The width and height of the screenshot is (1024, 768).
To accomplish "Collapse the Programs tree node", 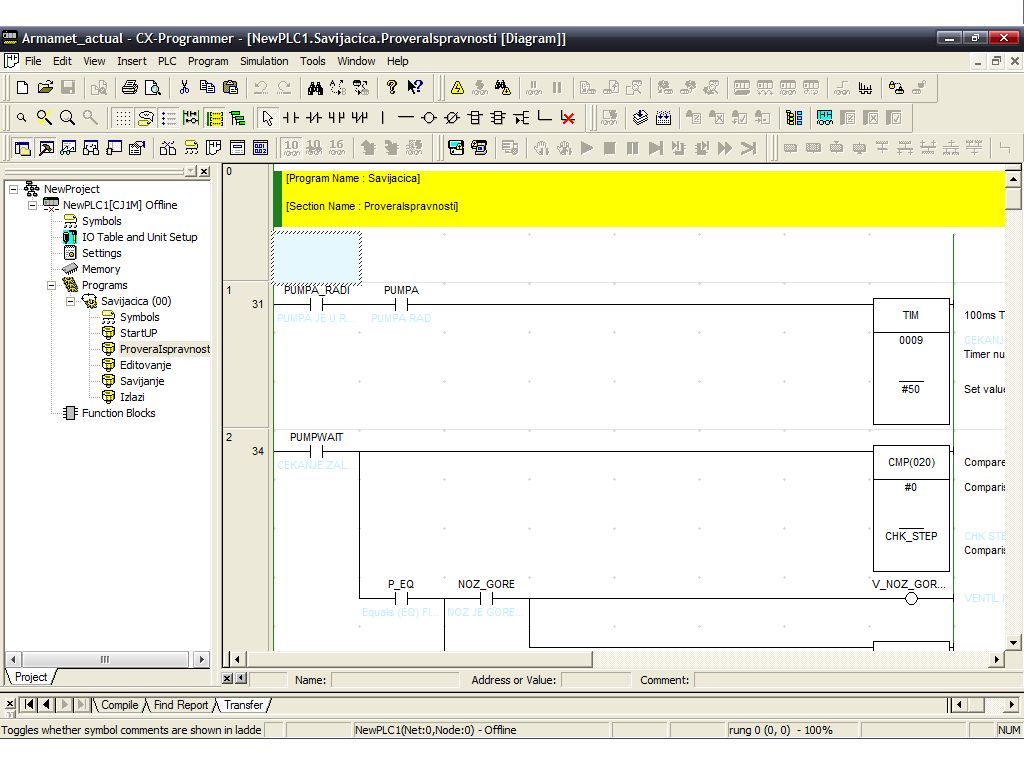I will [x=52, y=285].
